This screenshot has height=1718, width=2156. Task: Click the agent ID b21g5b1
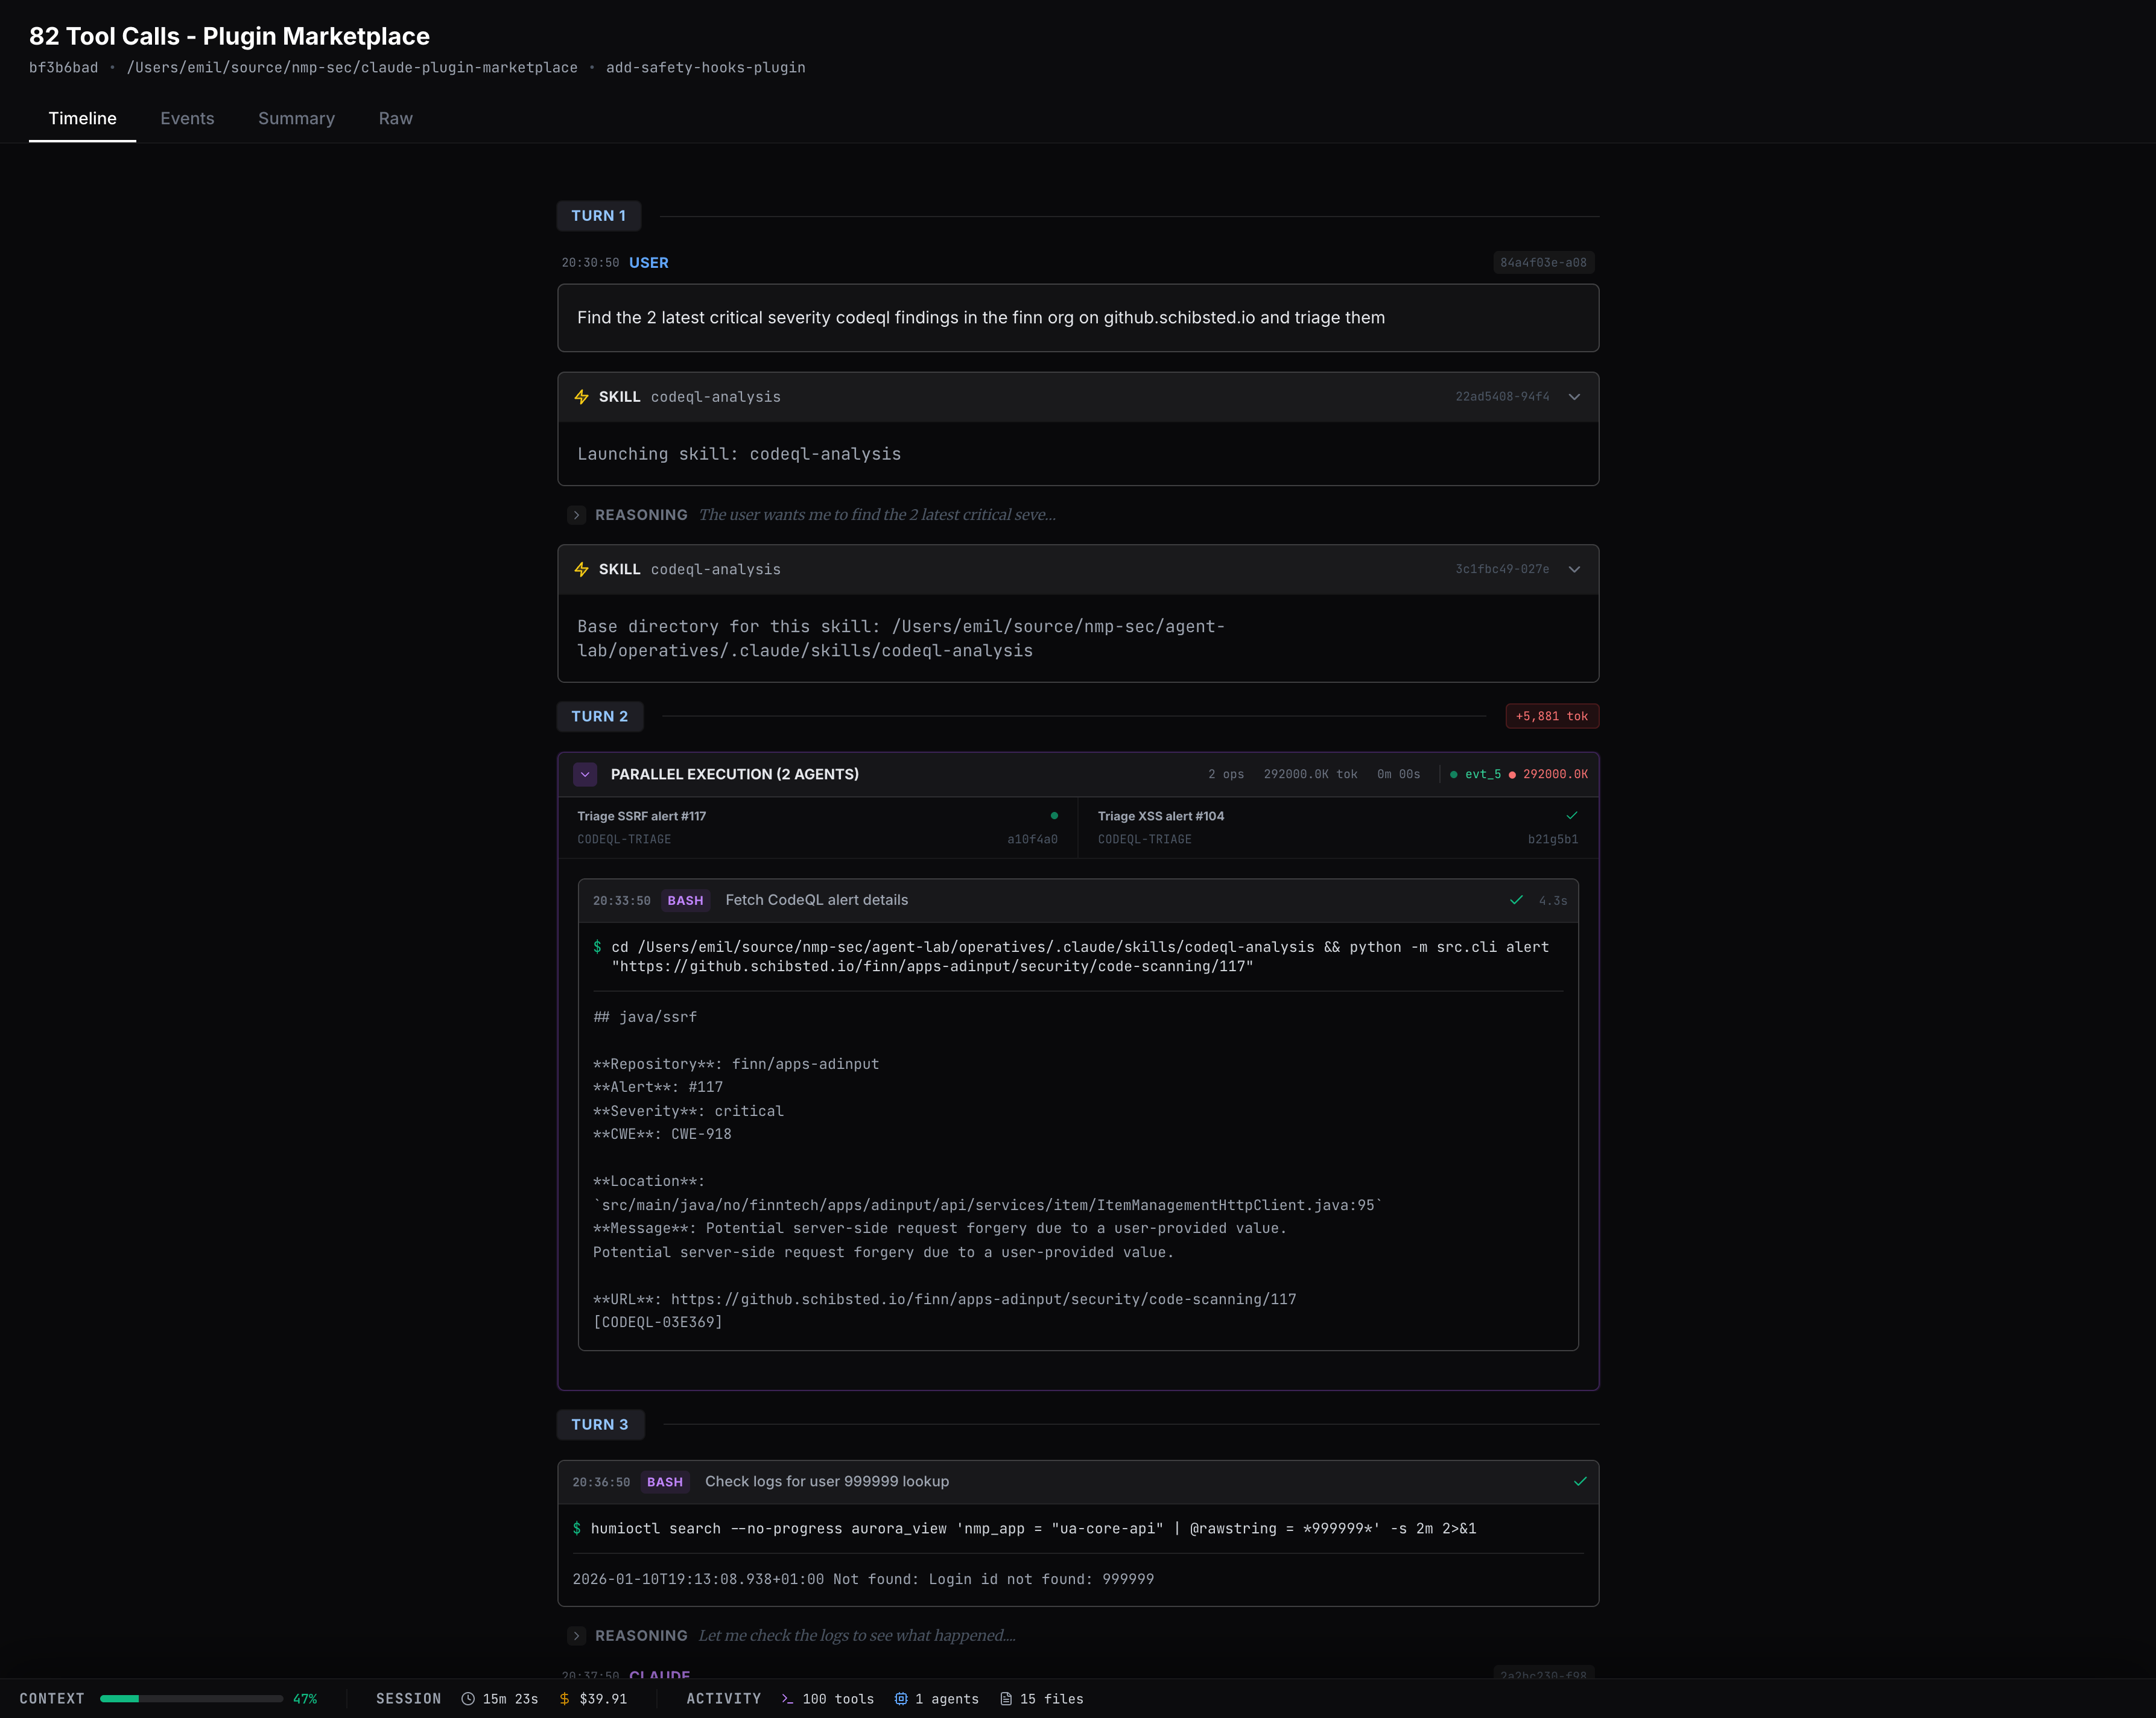(x=1553, y=839)
